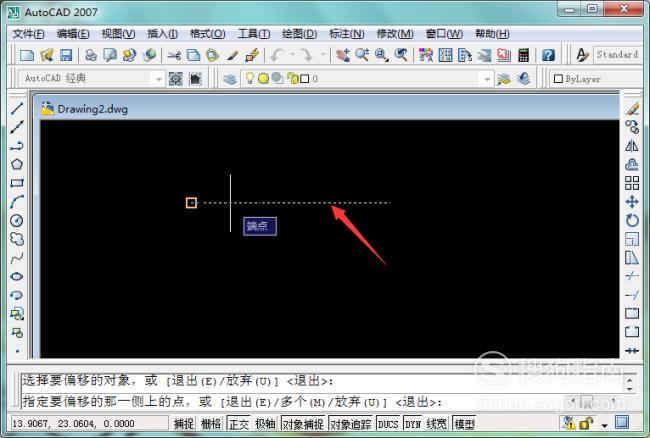This screenshot has height=438, width=650.
Task: Open status bar tray menu arrow
Action: click(604, 425)
